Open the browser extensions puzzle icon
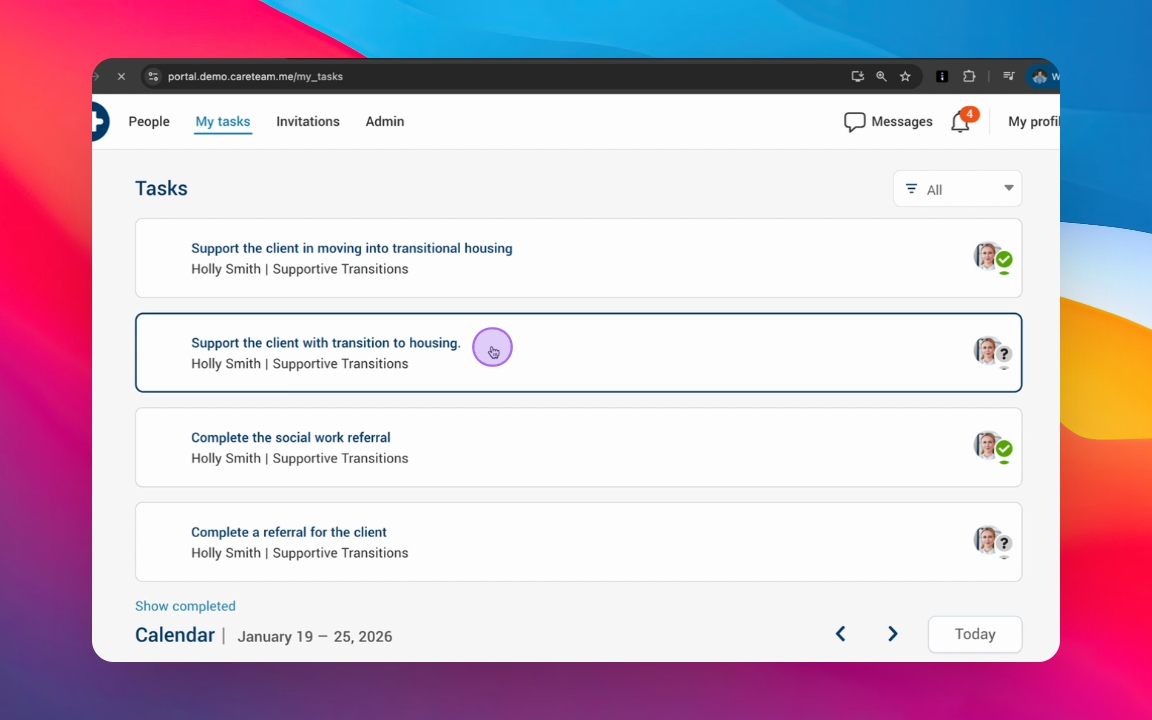The image size is (1152, 720). [x=969, y=76]
